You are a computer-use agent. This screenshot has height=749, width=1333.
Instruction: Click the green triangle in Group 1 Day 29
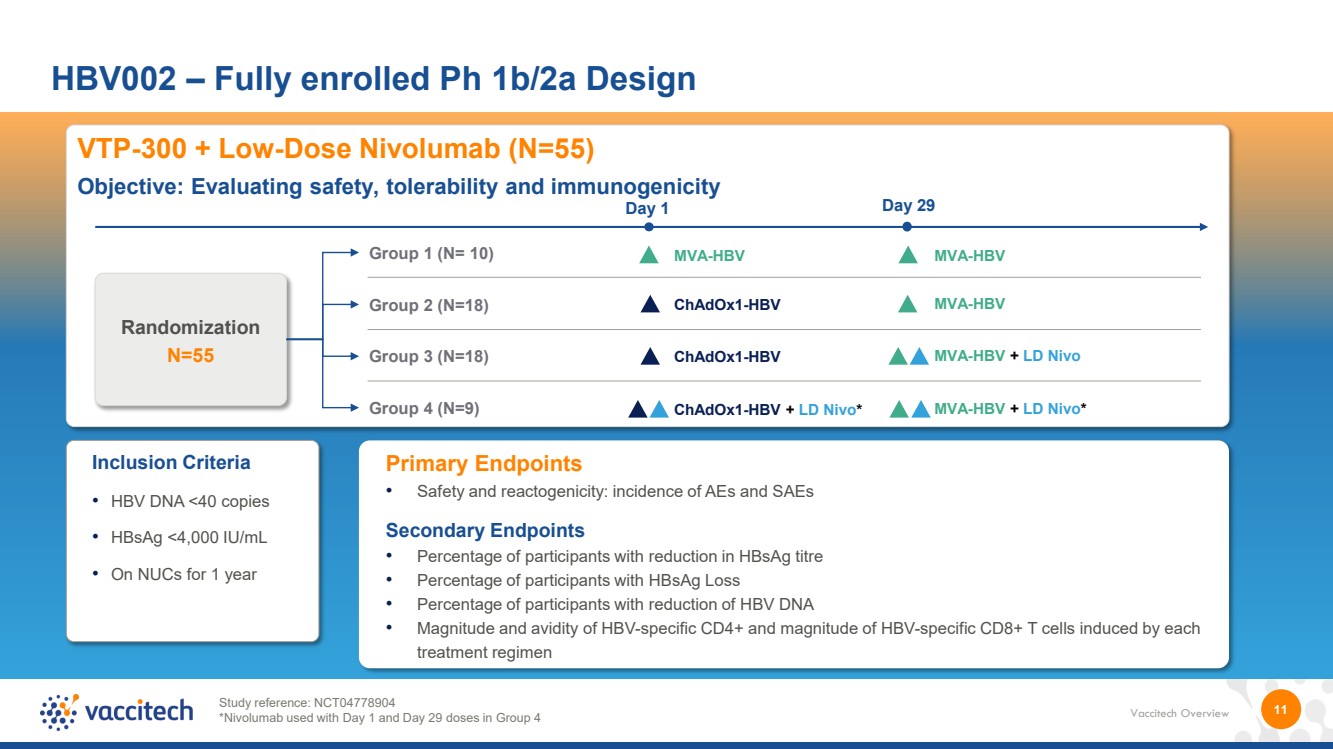(x=908, y=255)
